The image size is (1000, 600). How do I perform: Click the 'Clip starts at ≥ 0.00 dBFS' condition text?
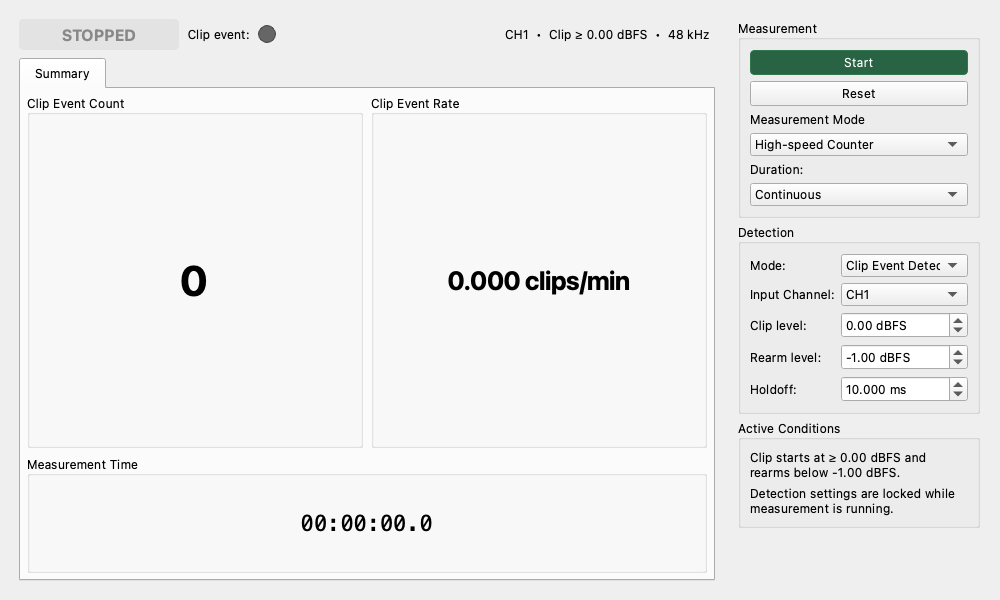[x=837, y=465]
